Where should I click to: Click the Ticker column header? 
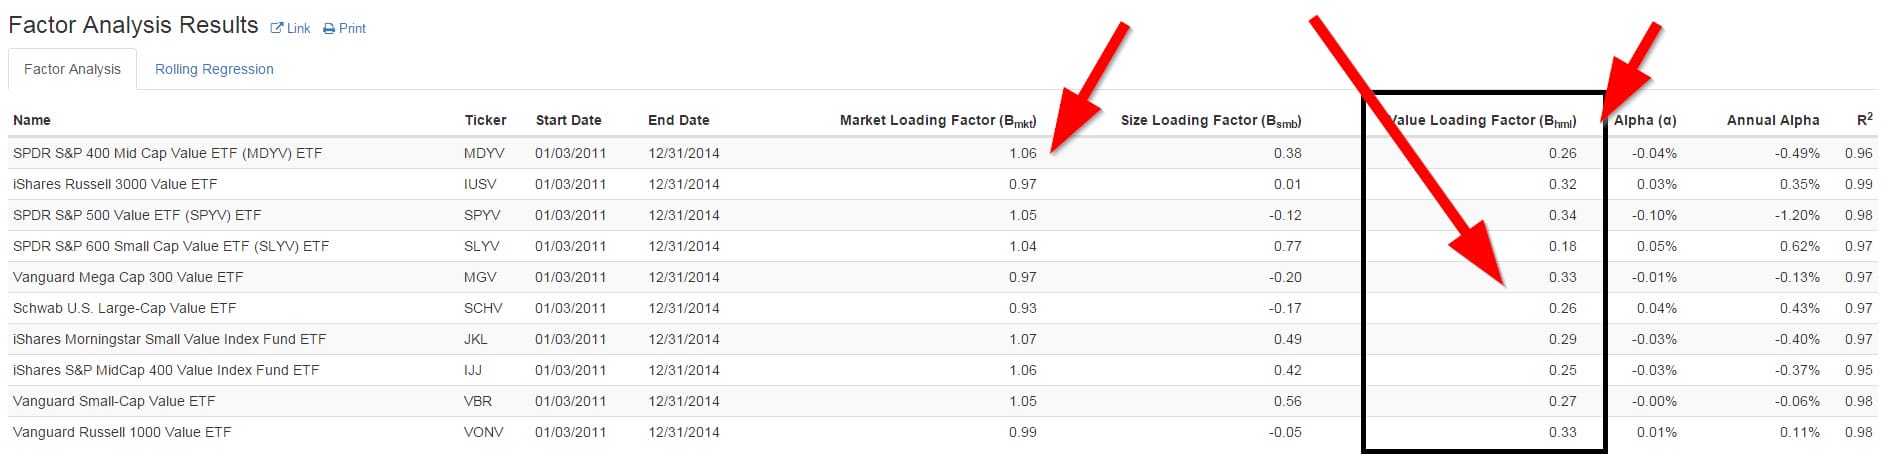click(x=485, y=120)
